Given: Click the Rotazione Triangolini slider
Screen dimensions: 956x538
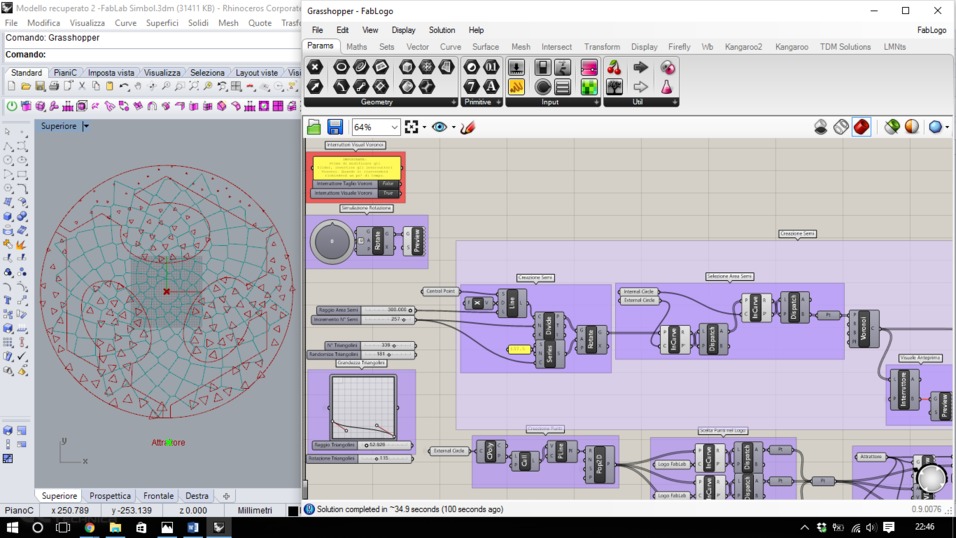Looking at the screenshot, I should (360, 458).
